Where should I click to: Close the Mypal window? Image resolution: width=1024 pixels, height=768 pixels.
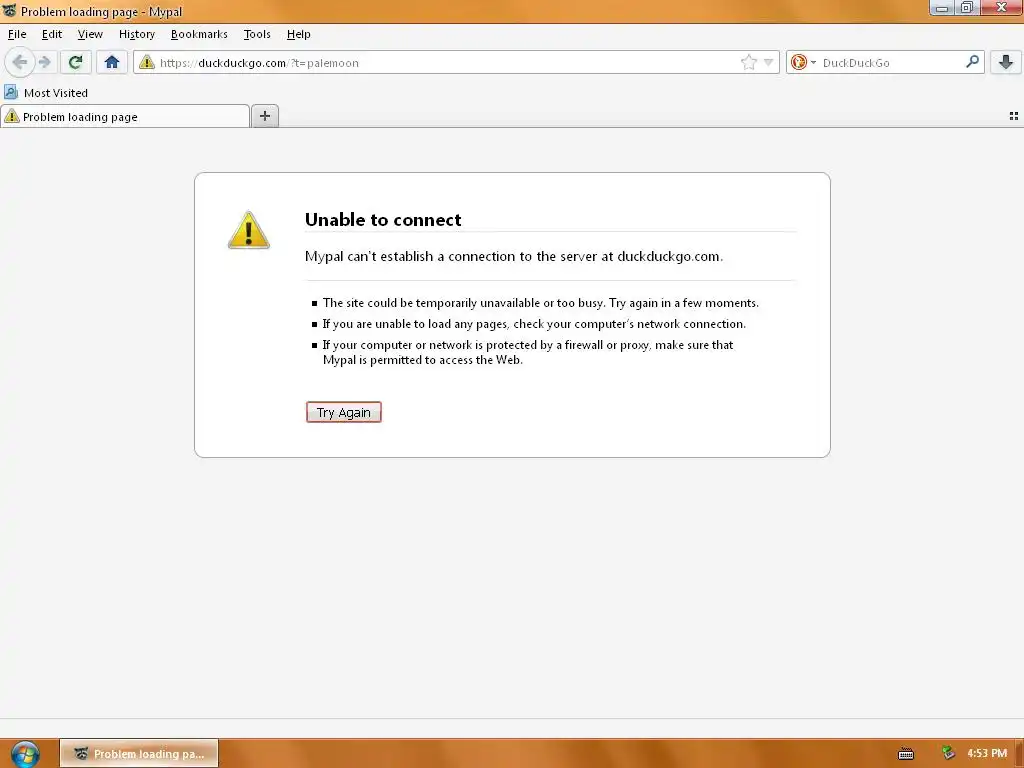coord(1001,8)
